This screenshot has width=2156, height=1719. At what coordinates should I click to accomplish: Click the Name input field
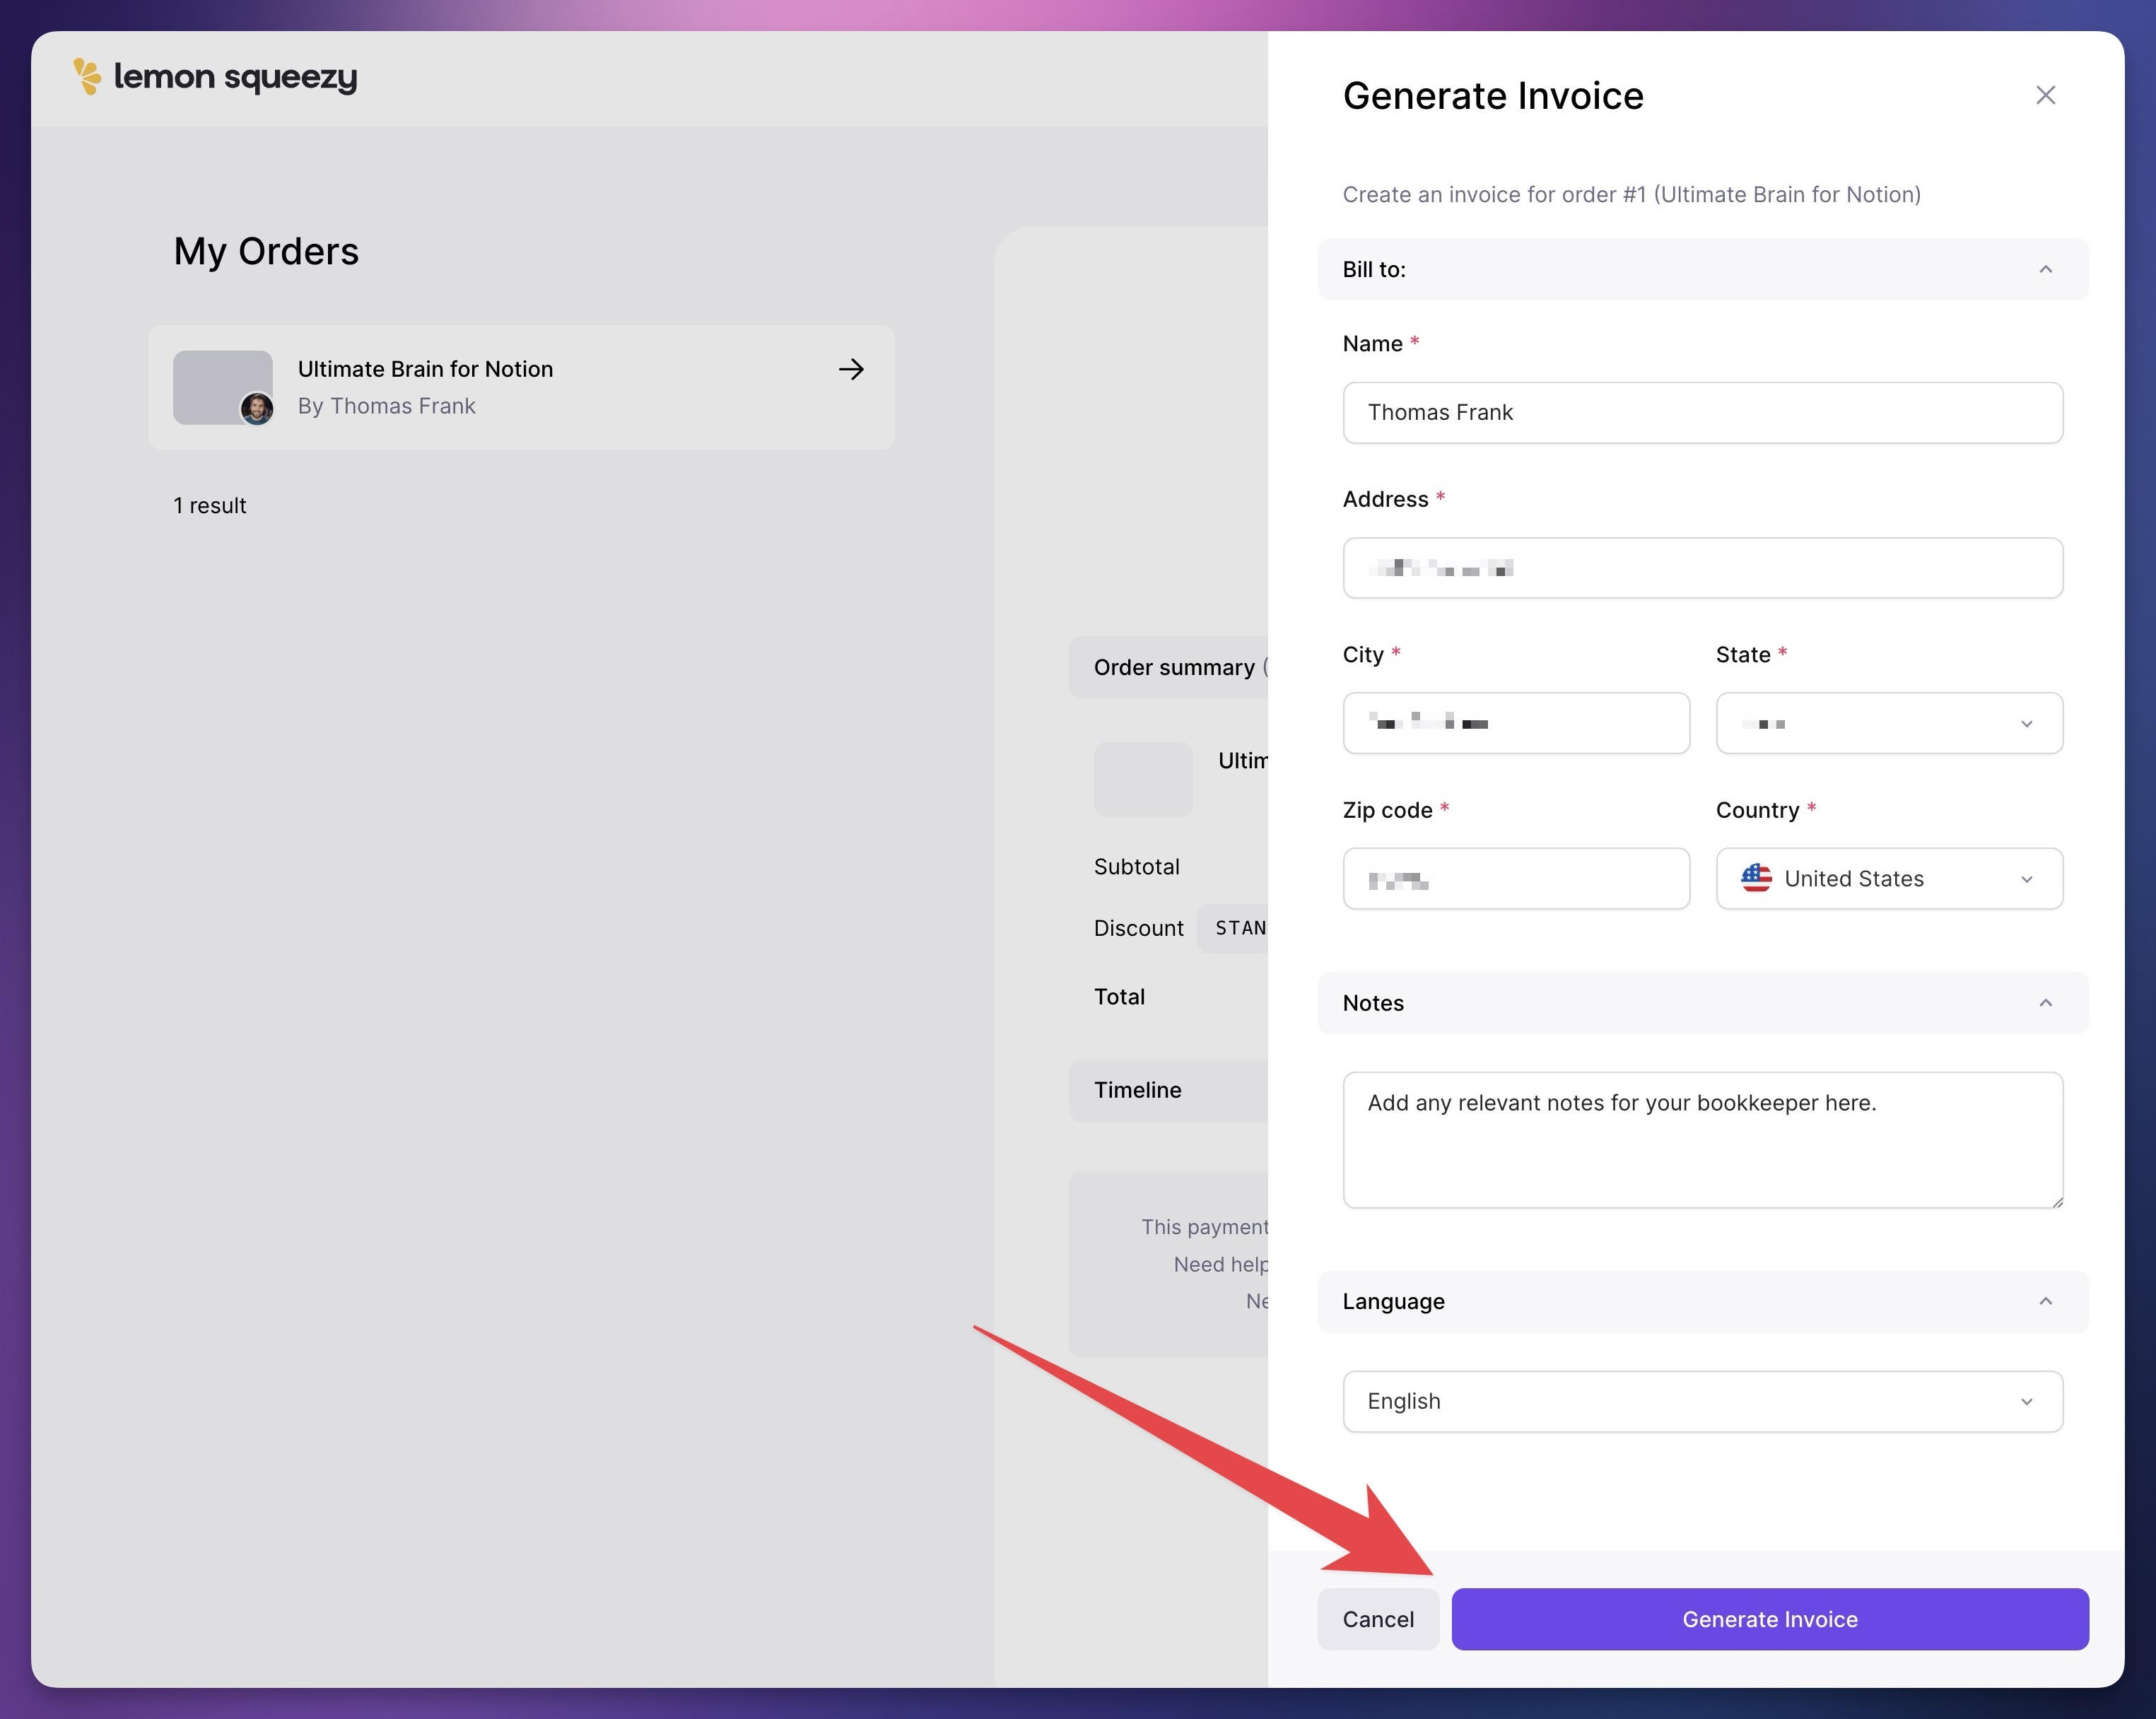[1702, 412]
